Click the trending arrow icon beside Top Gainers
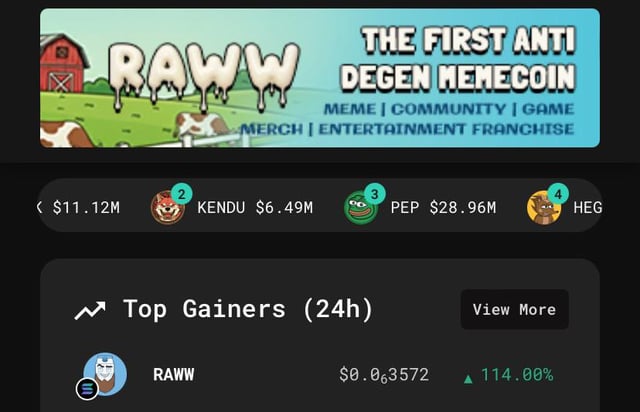640x412 pixels. coord(90,310)
